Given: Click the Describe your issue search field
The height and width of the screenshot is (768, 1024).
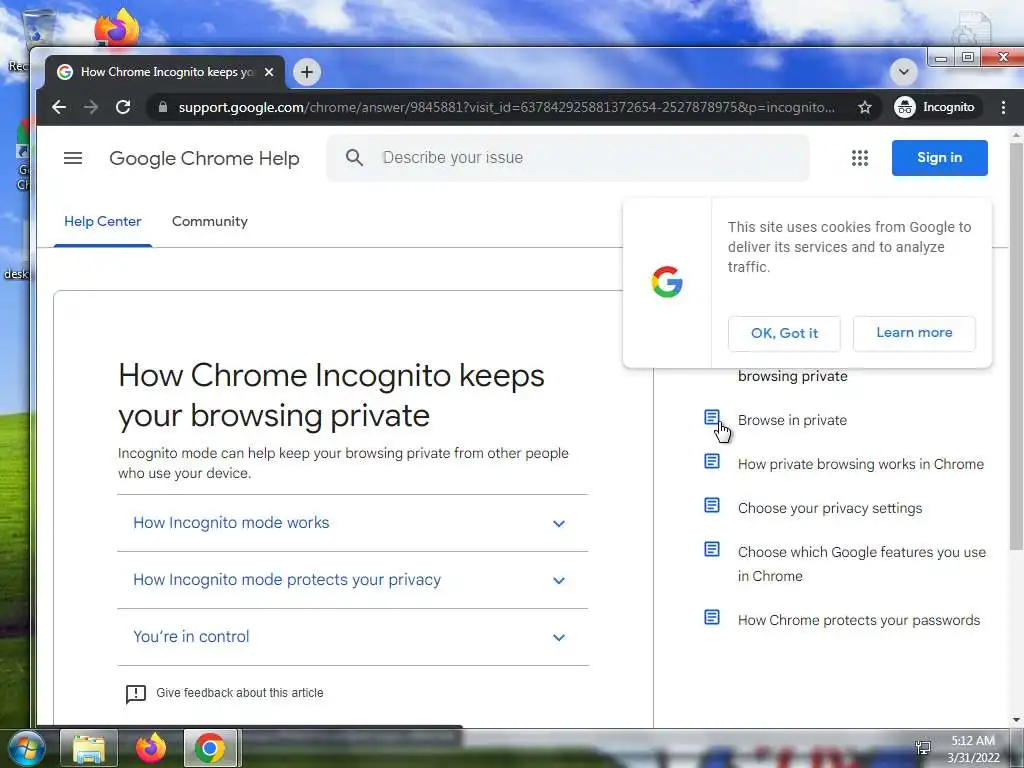Looking at the screenshot, I should pos(568,158).
